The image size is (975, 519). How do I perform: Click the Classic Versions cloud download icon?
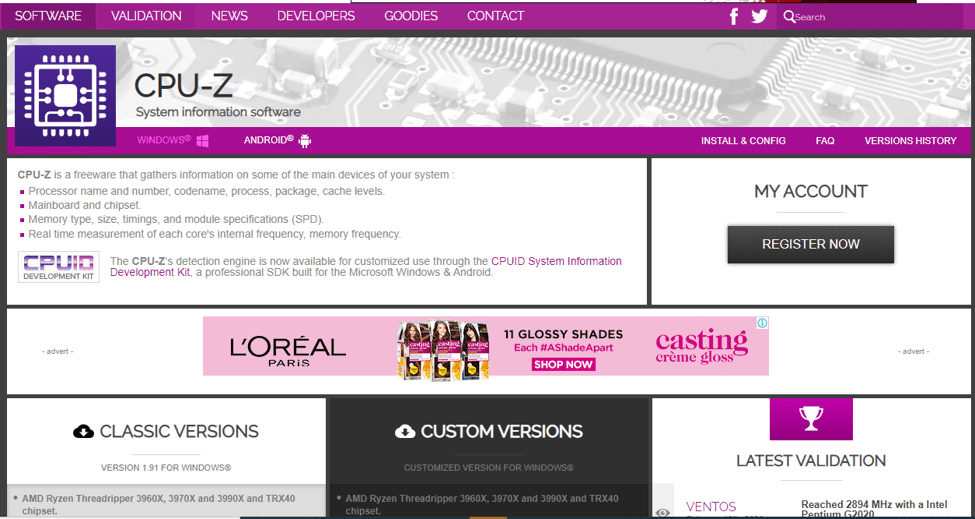pos(84,432)
